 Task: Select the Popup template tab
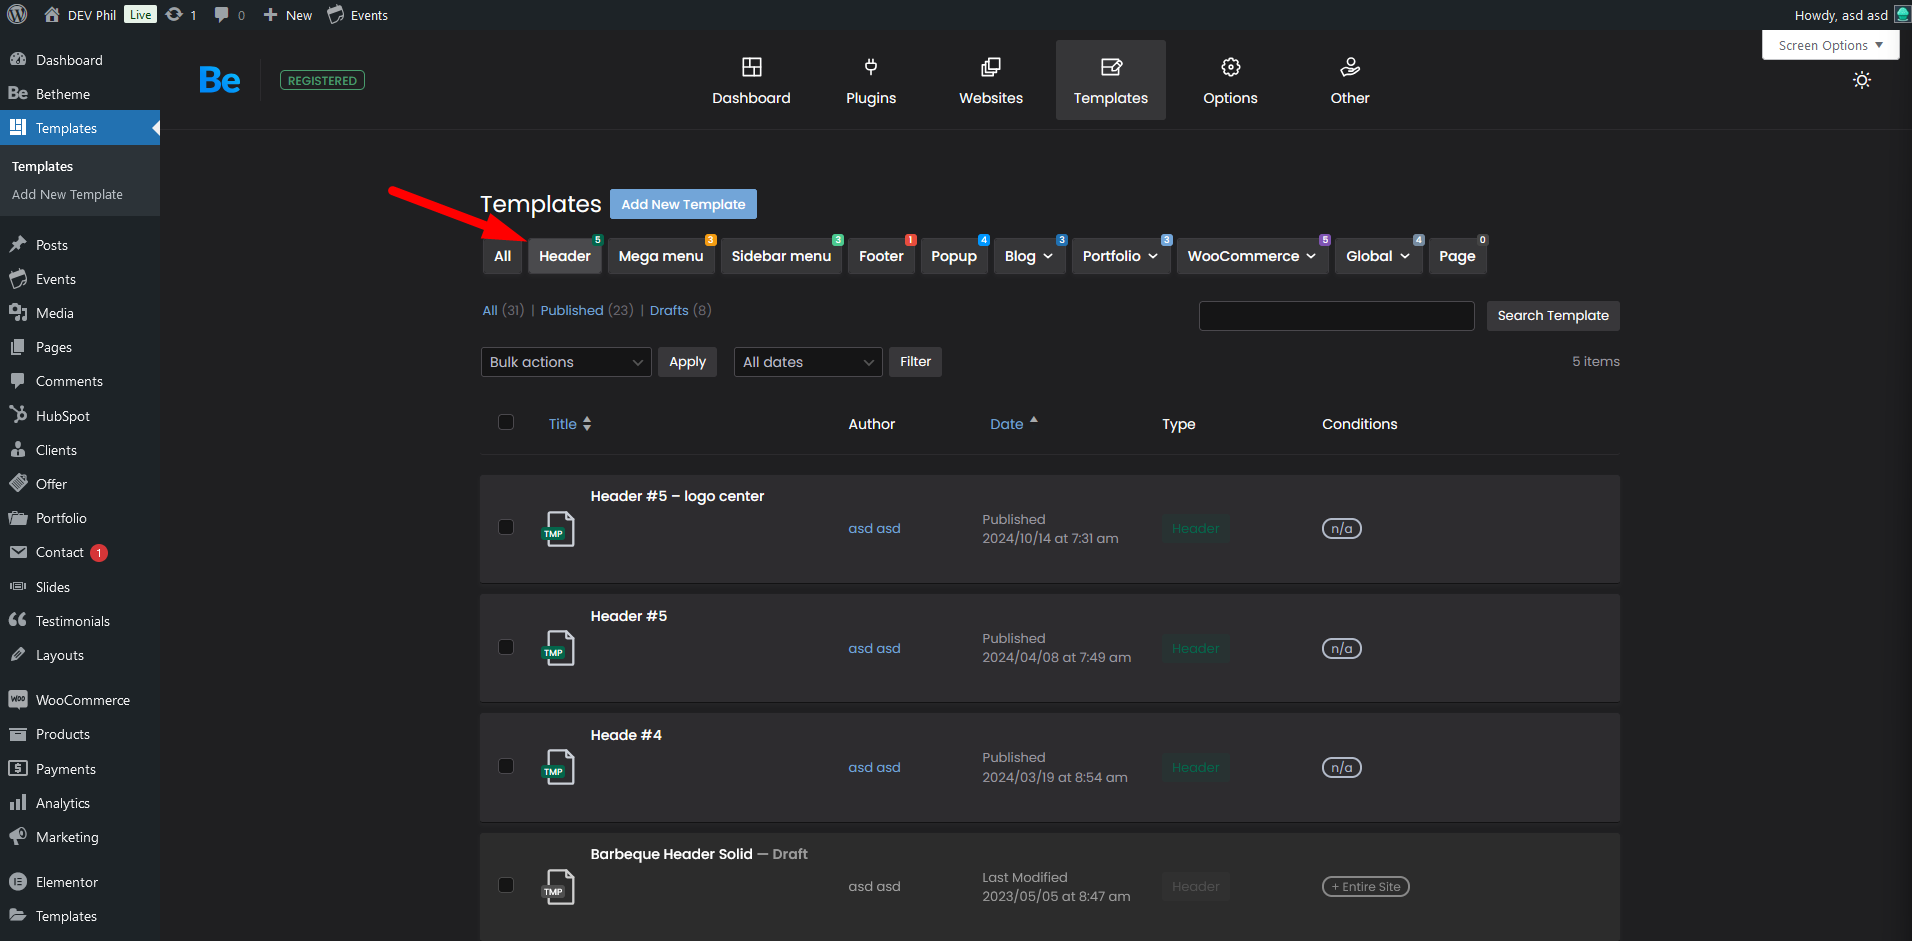[954, 256]
